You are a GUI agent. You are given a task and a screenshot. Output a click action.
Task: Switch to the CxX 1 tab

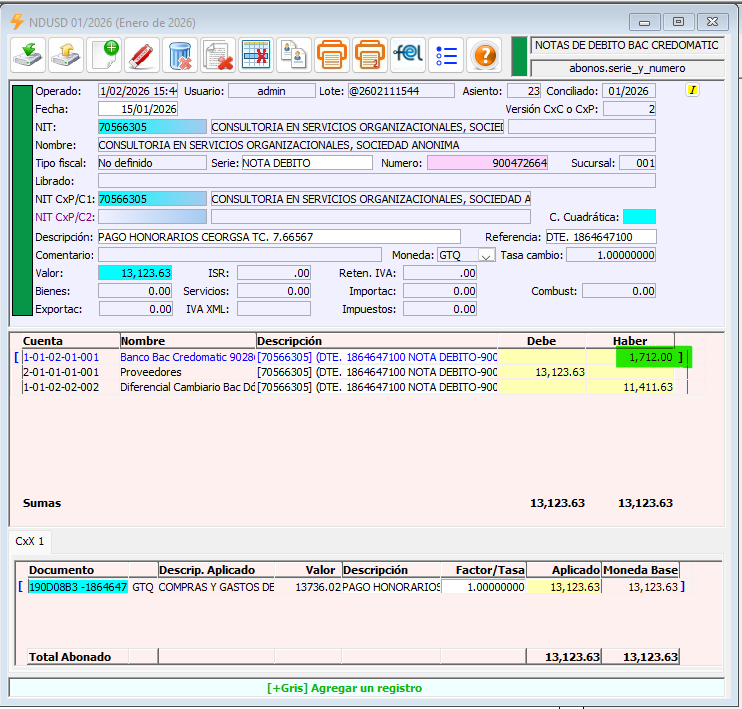[x=28, y=541]
